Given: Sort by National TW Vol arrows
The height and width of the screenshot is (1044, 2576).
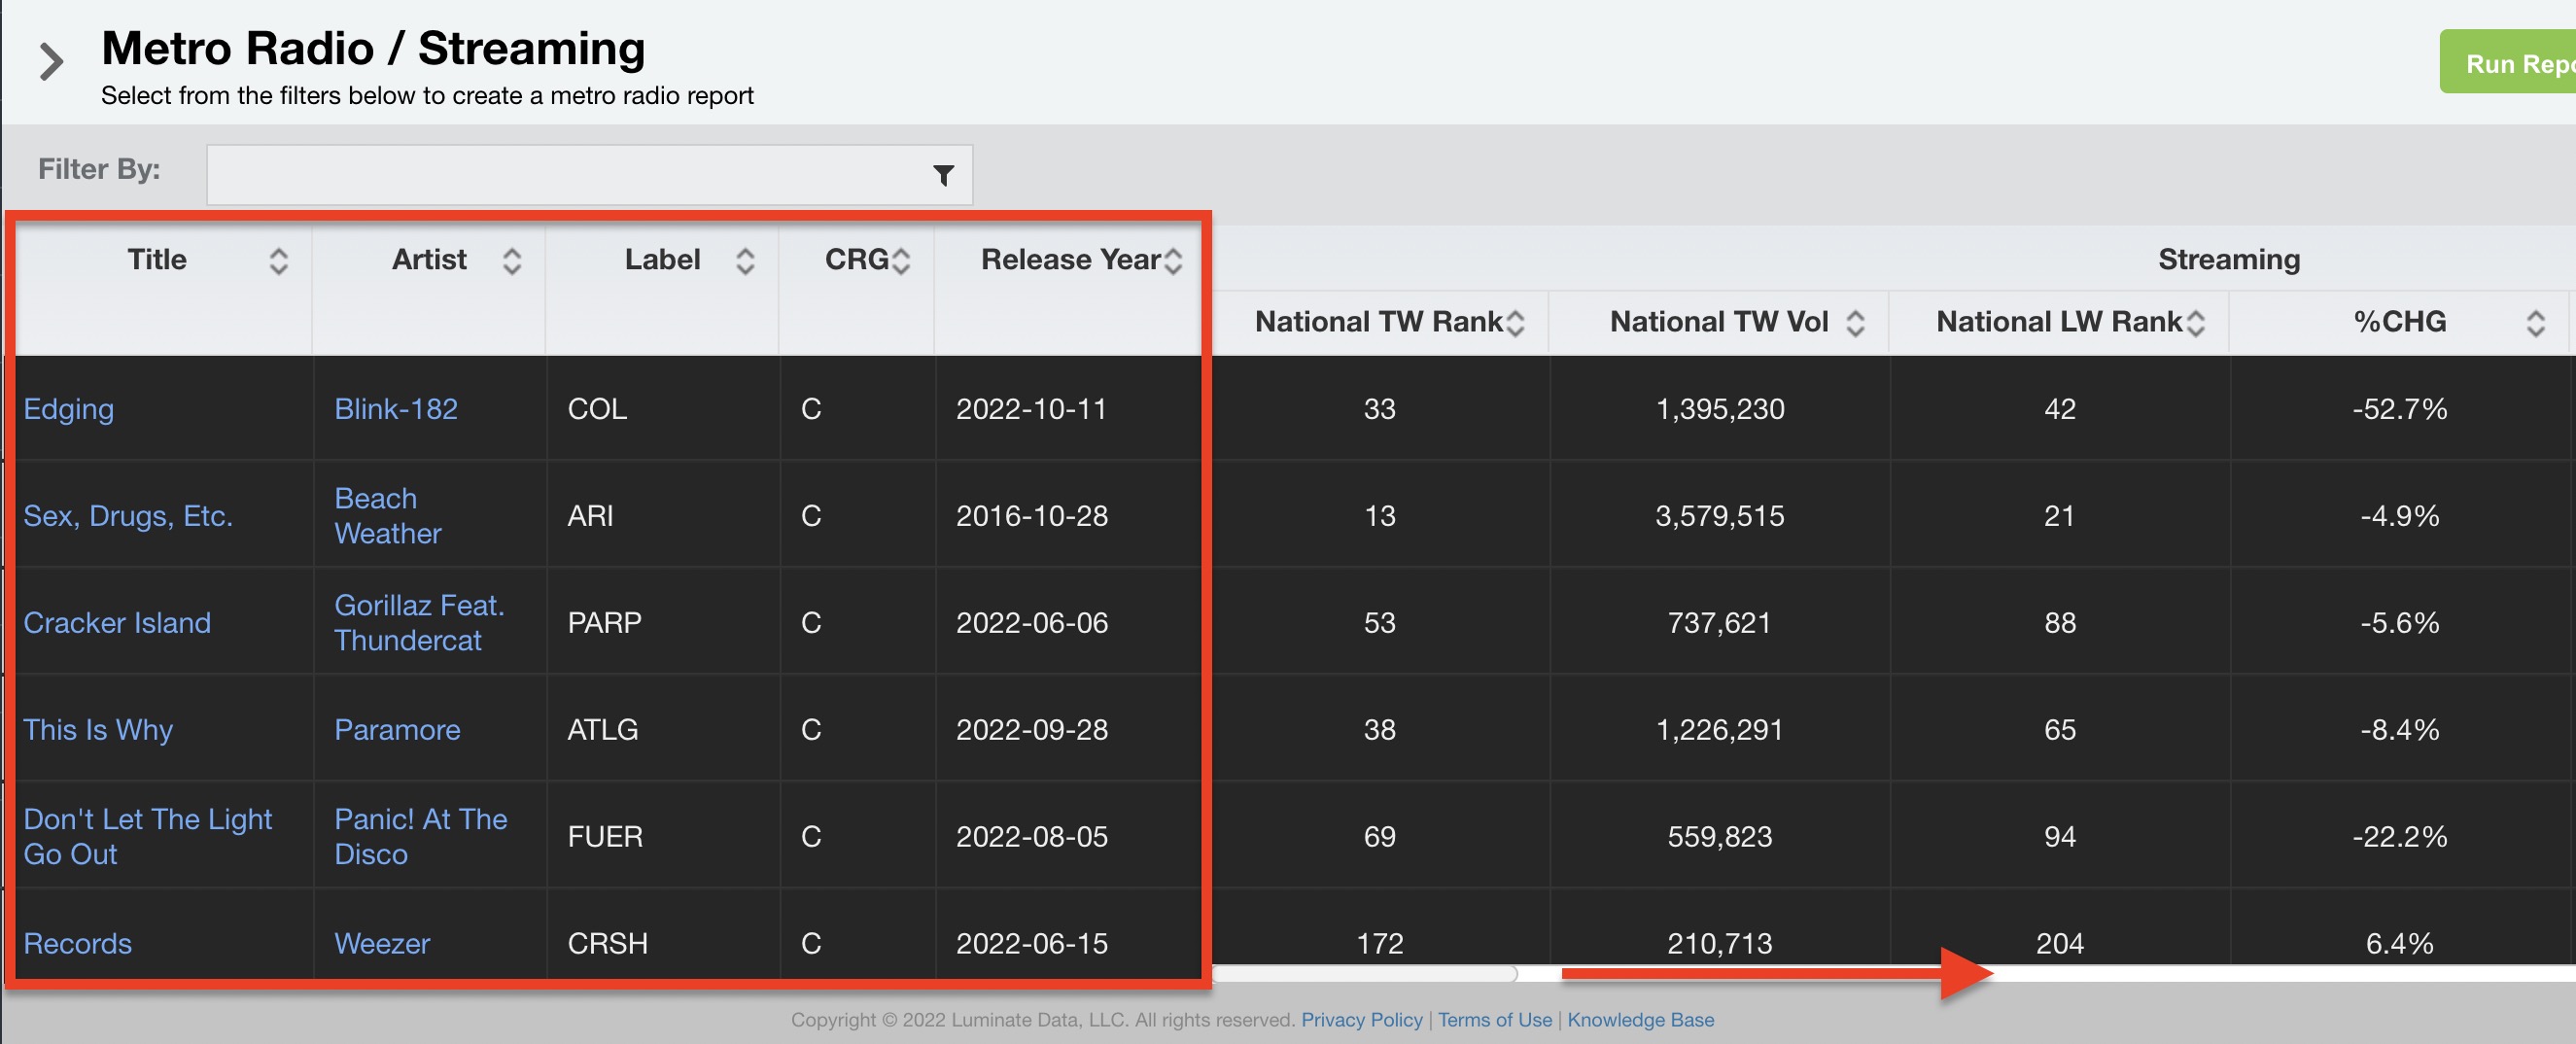Looking at the screenshot, I should tap(1855, 323).
